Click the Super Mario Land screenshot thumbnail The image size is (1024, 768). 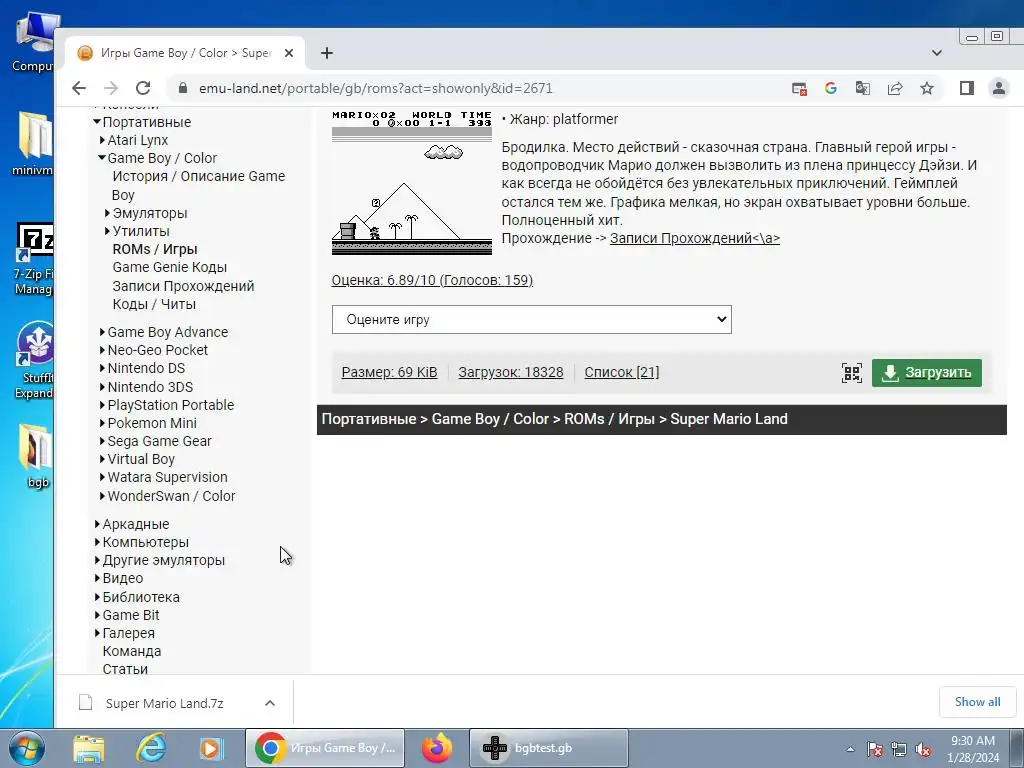tap(411, 182)
